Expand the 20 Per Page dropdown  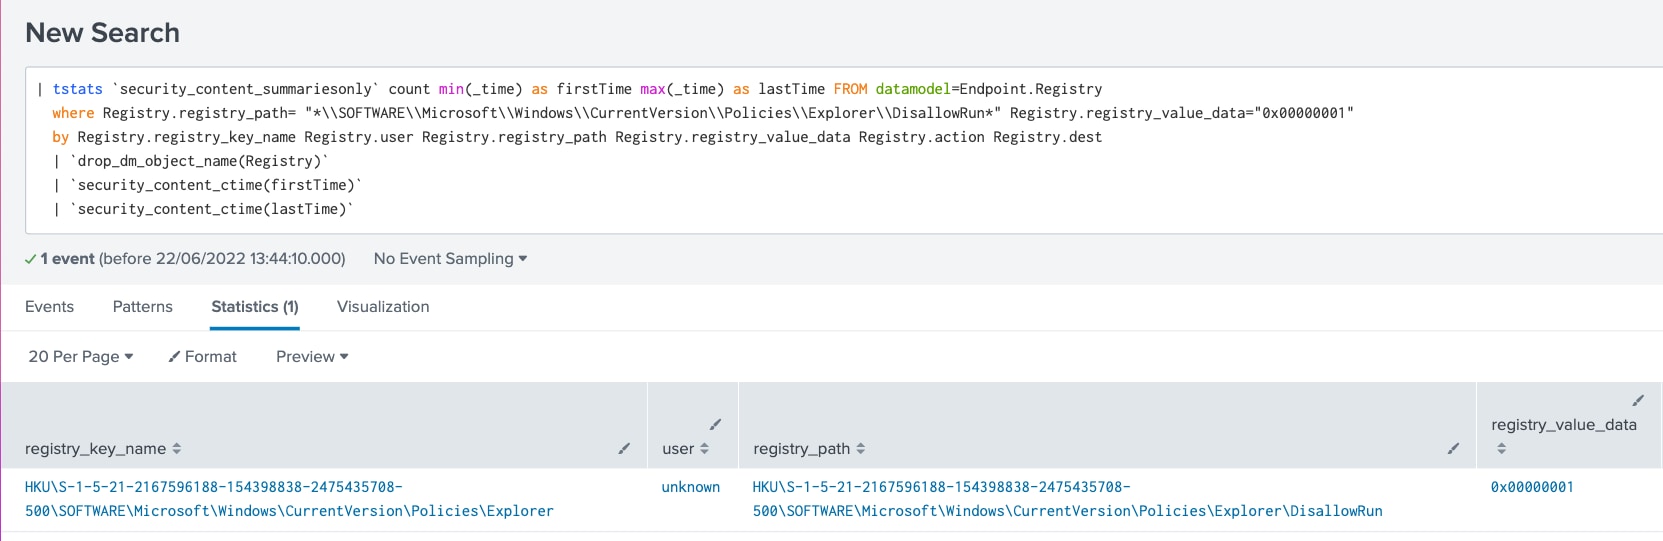80,357
